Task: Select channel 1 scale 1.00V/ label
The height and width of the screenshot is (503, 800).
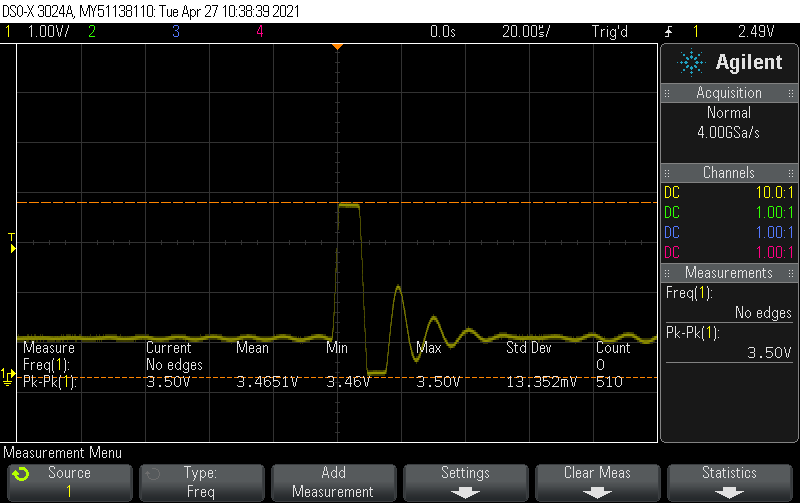Action: (x=48, y=32)
